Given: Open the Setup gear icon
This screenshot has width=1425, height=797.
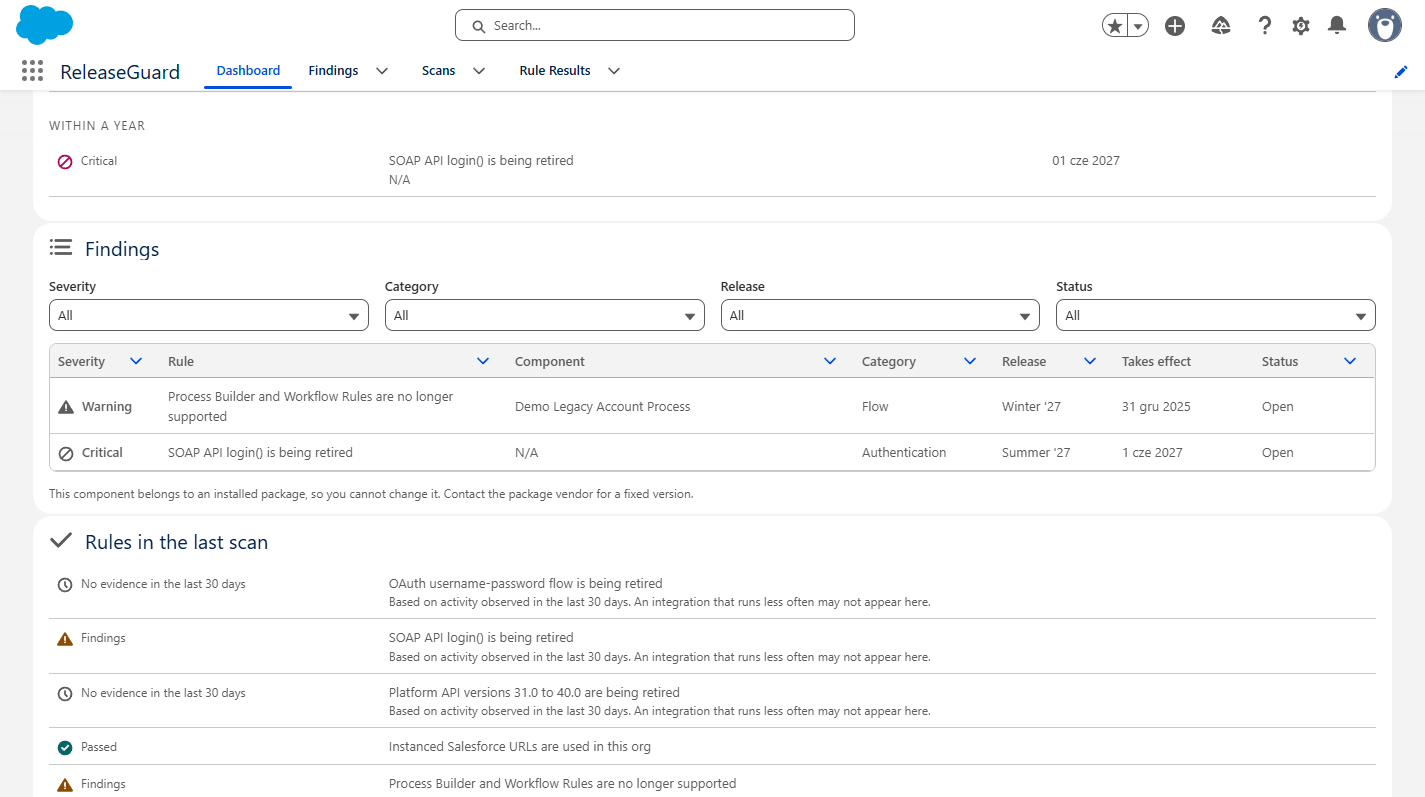Looking at the screenshot, I should point(1301,26).
